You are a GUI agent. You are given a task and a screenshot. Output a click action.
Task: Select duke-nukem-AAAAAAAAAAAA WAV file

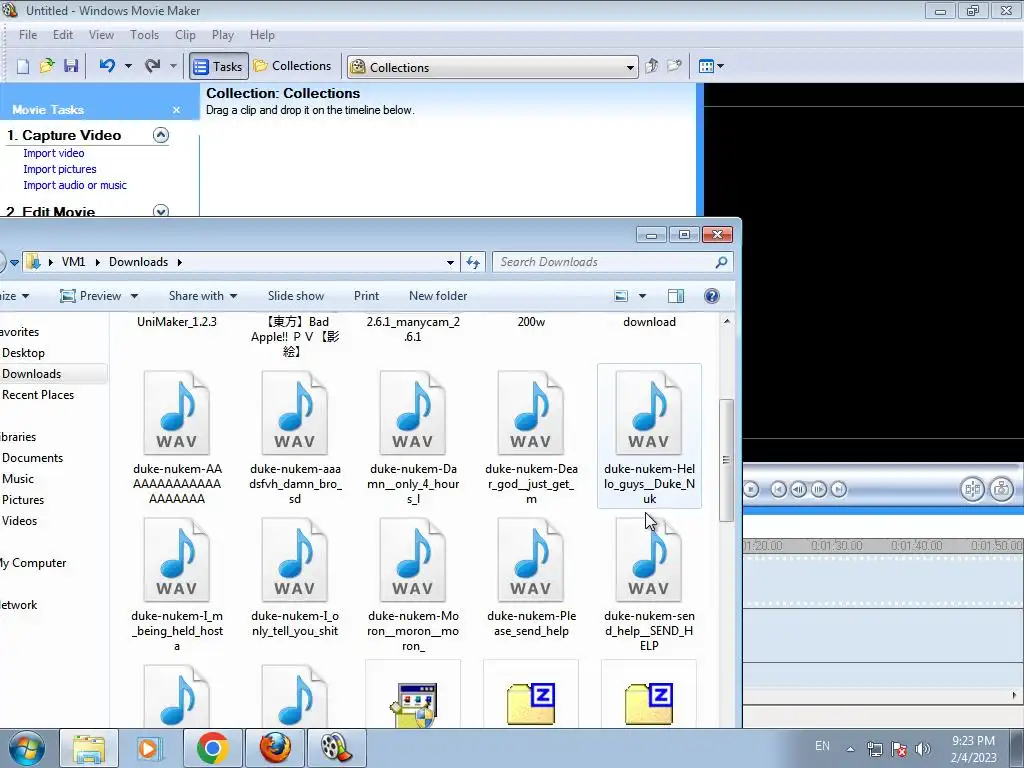pos(177,438)
